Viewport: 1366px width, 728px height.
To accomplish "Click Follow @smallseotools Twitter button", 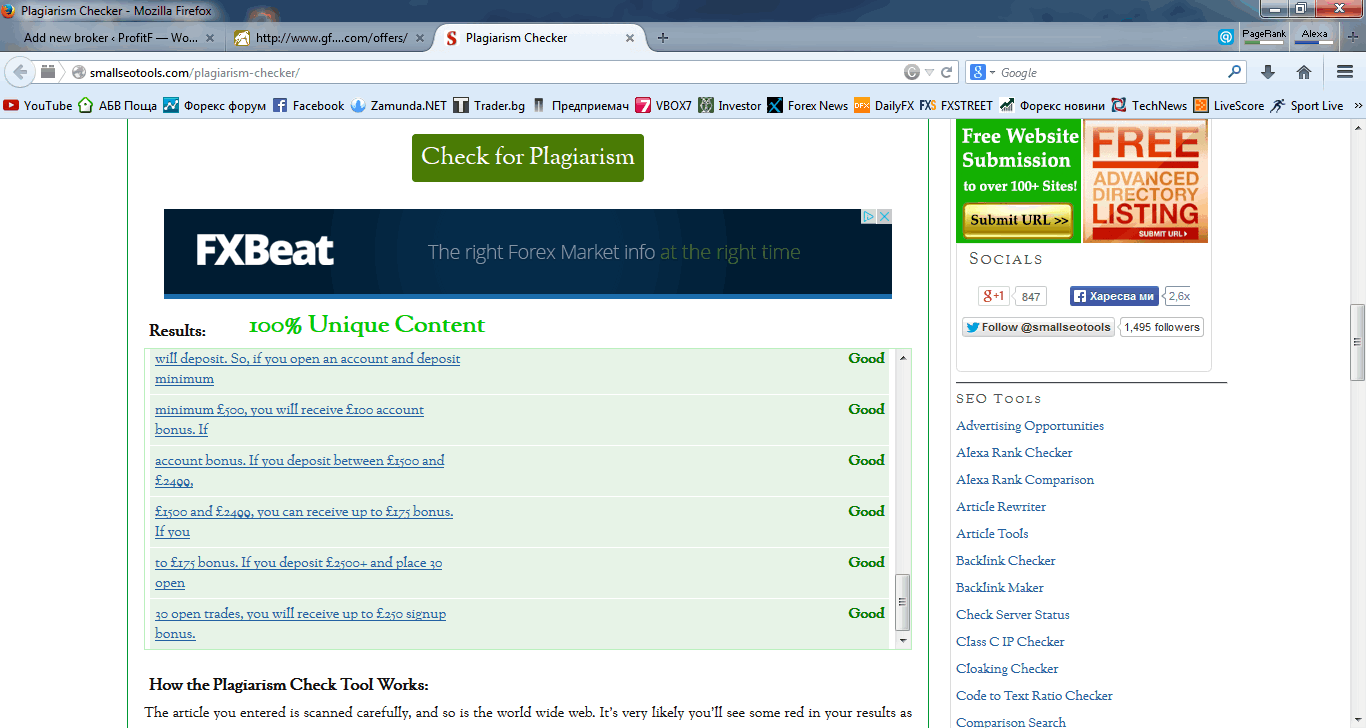I will [1038, 327].
